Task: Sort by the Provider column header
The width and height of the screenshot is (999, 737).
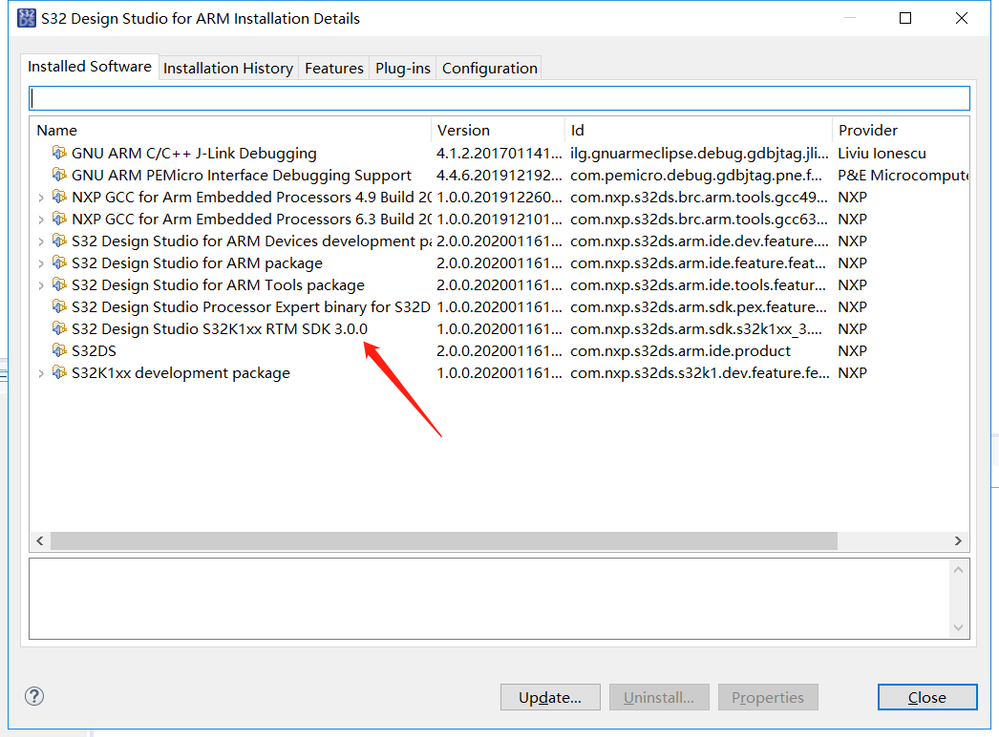Action: click(901, 130)
